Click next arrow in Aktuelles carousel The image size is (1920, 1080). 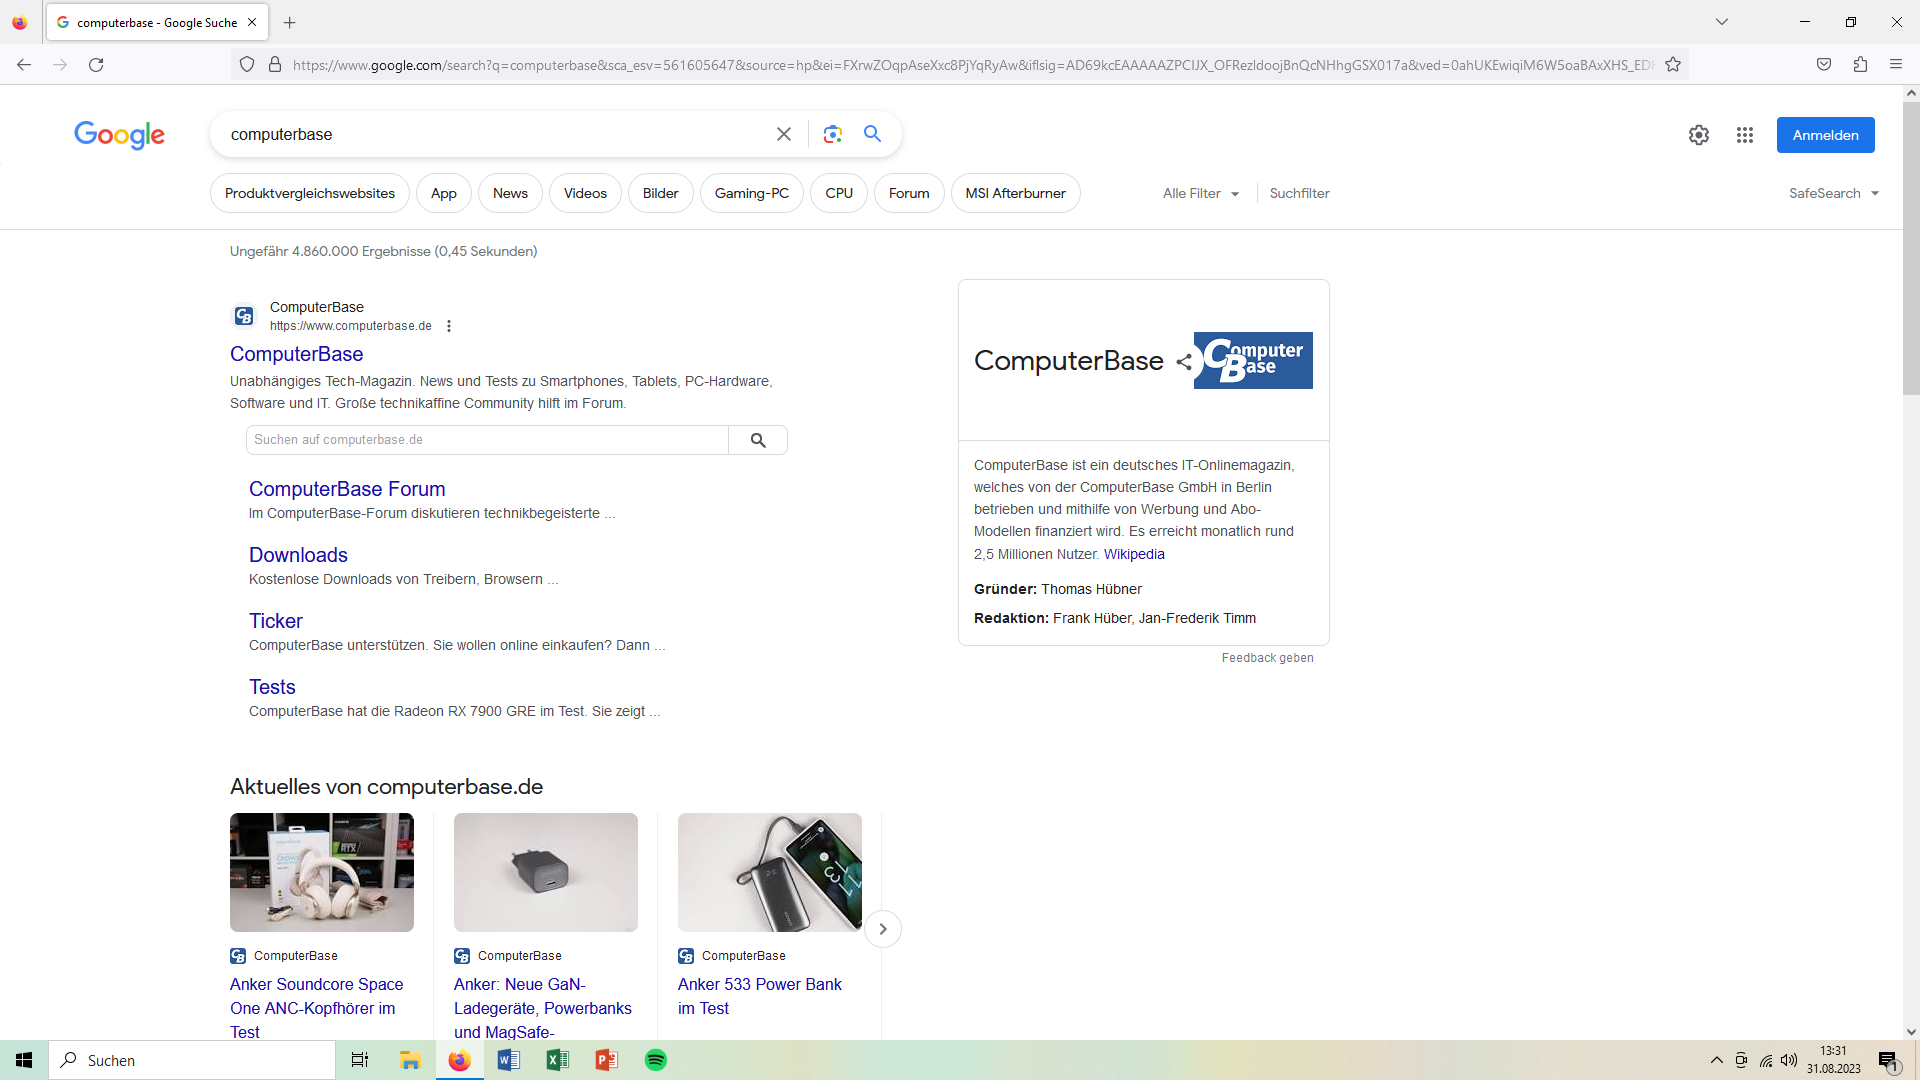tap(882, 929)
